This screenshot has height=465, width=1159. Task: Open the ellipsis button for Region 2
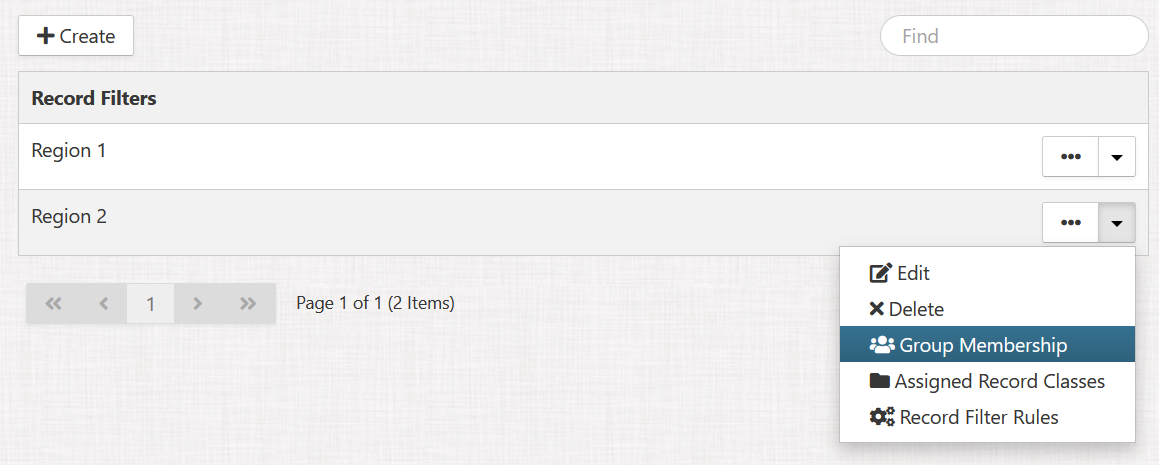click(x=1070, y=222)
